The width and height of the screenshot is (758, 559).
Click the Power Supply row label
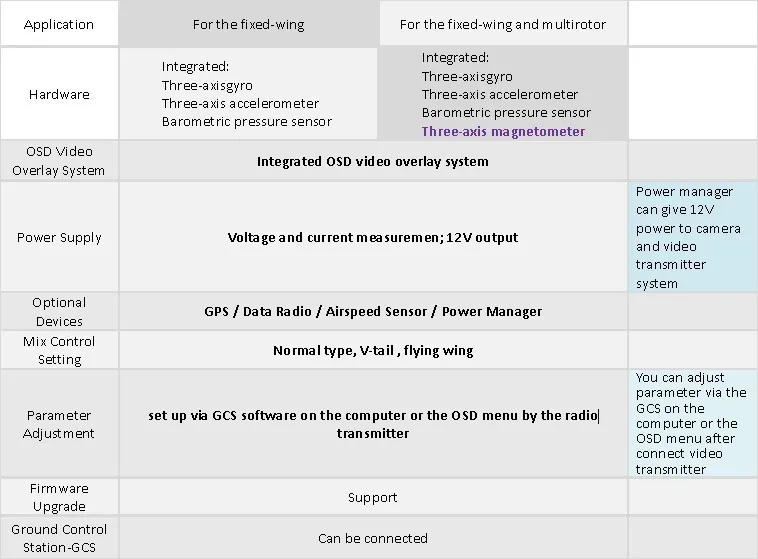click(59, 237)
